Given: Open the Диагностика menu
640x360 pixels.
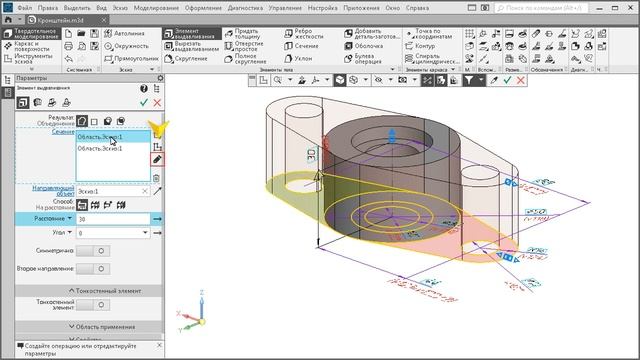Looking at the screenshot, I should (245, 8).
